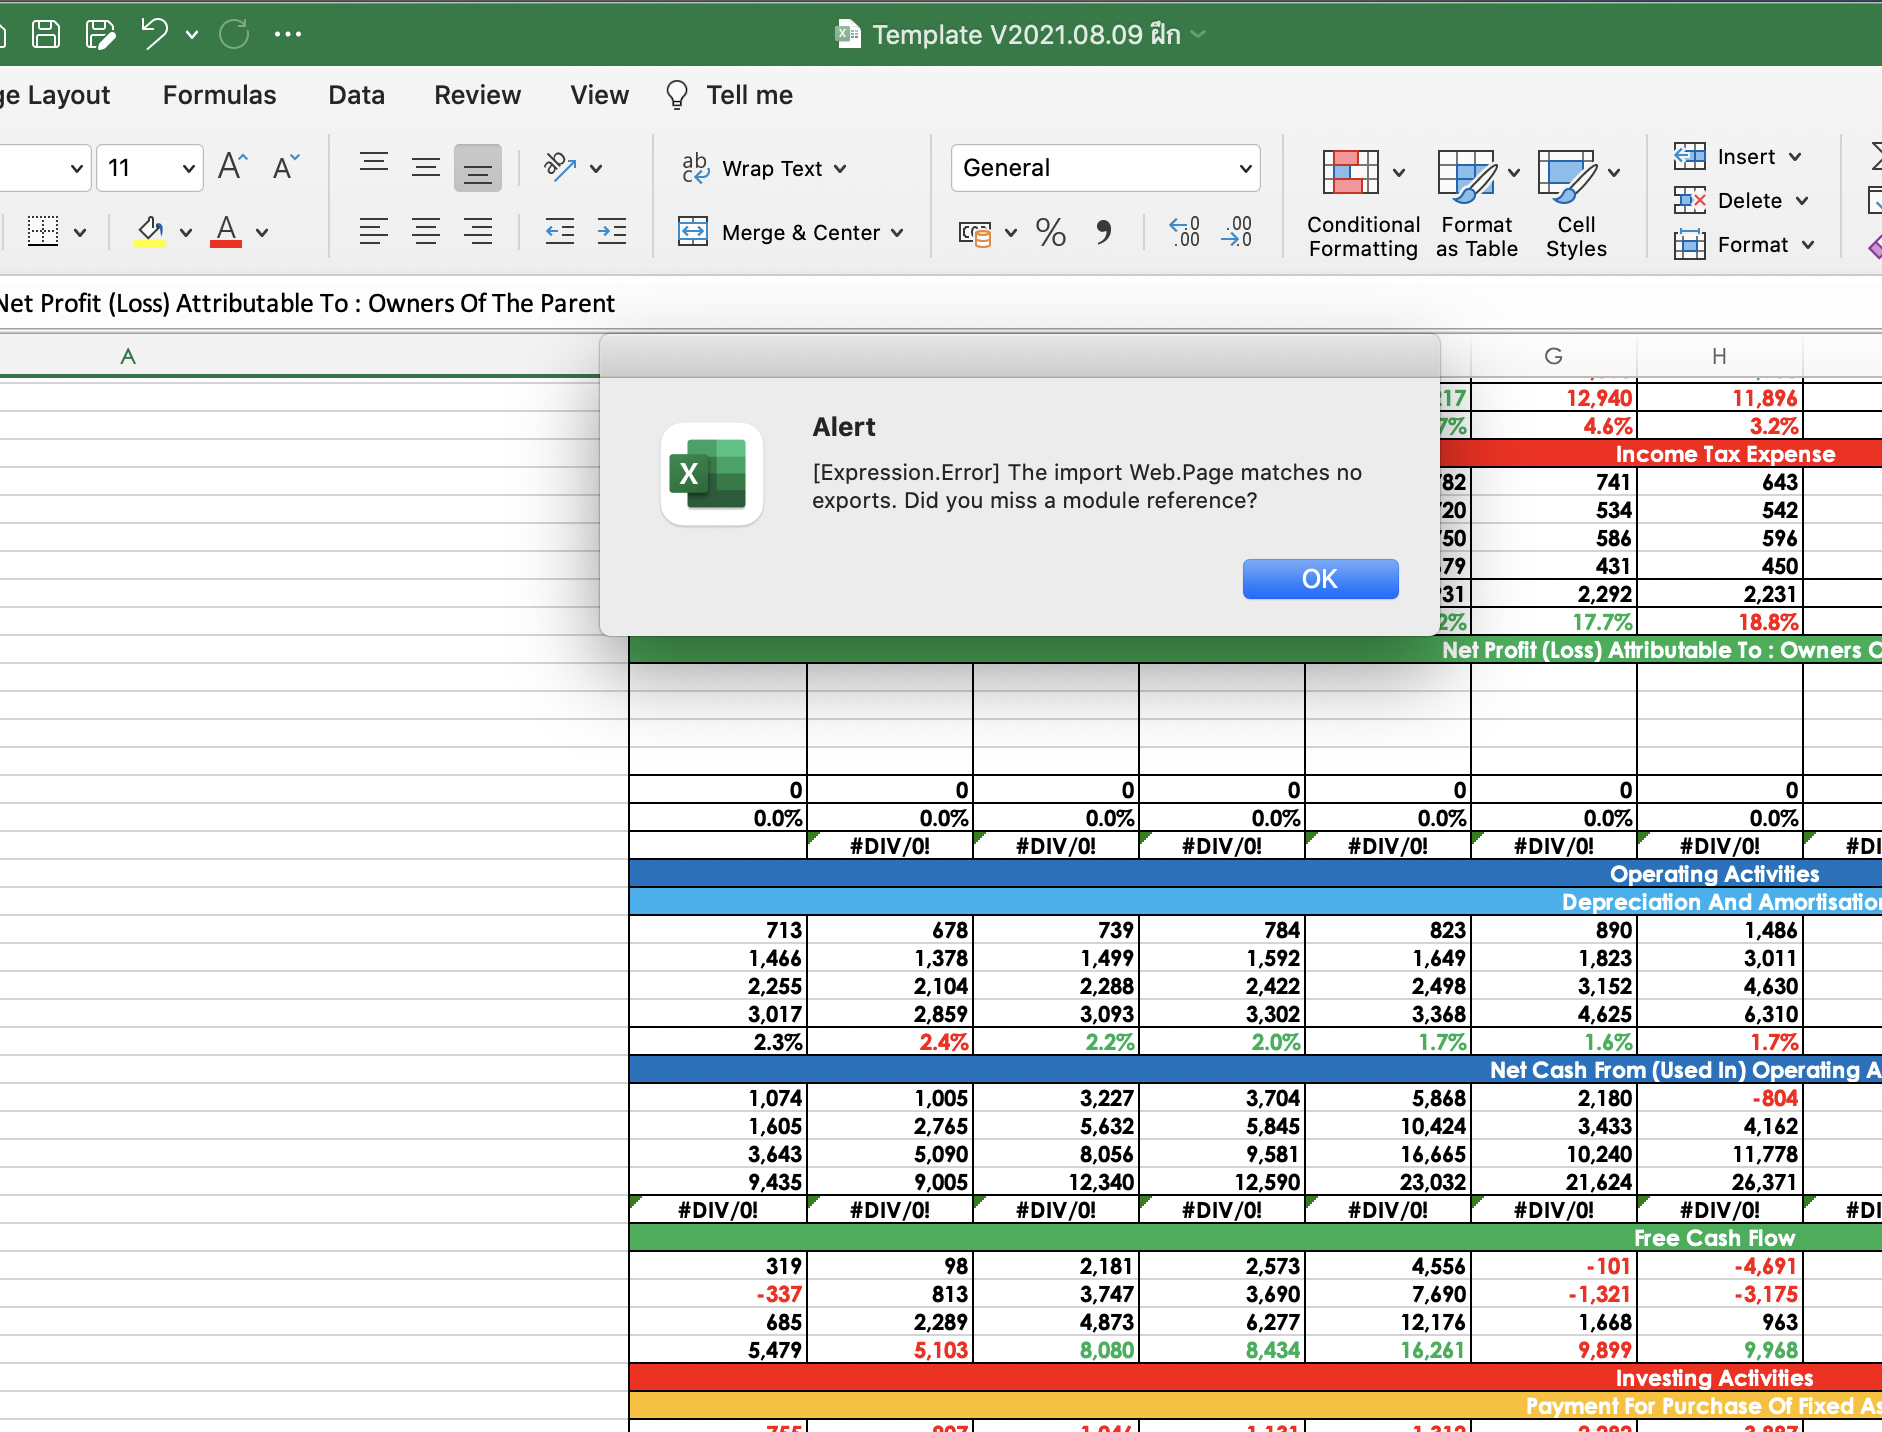Toggle the bottom align button
Screen dimensions: 1882x1432
point(477,169)
